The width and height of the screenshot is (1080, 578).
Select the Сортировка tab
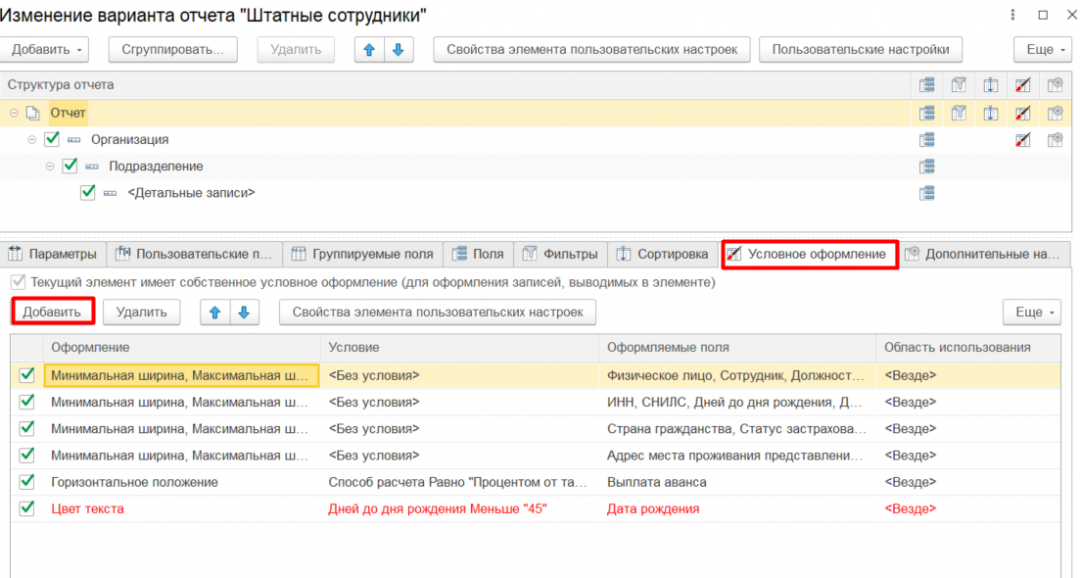click(663, 254)
